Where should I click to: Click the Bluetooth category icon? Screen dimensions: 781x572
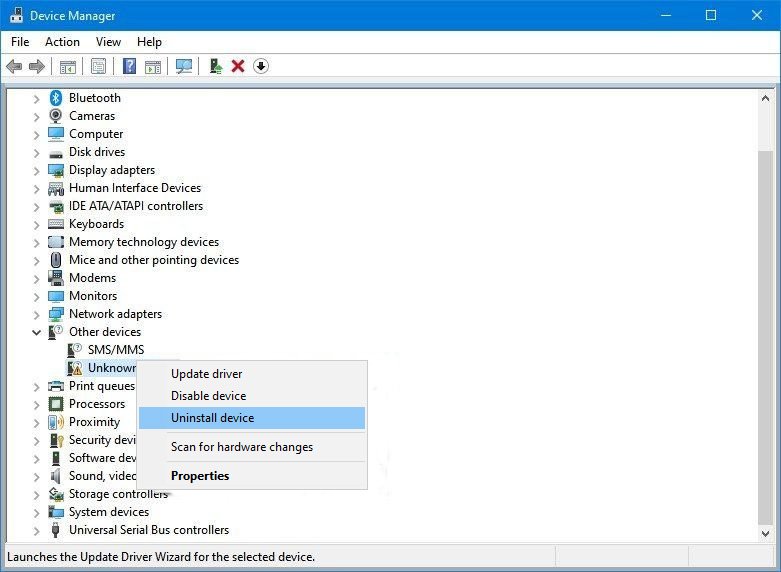tap(56, 98)
